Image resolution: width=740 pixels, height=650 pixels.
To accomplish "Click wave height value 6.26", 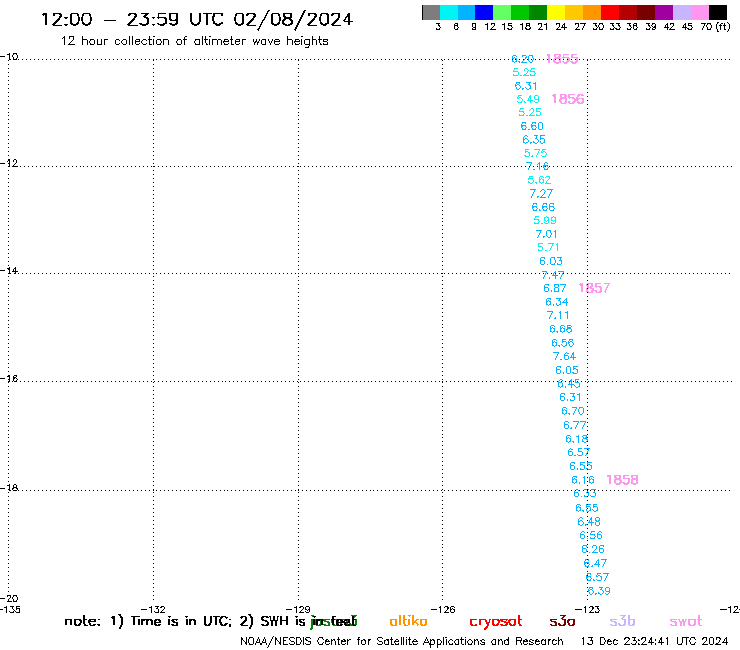I will click(593, 549).
